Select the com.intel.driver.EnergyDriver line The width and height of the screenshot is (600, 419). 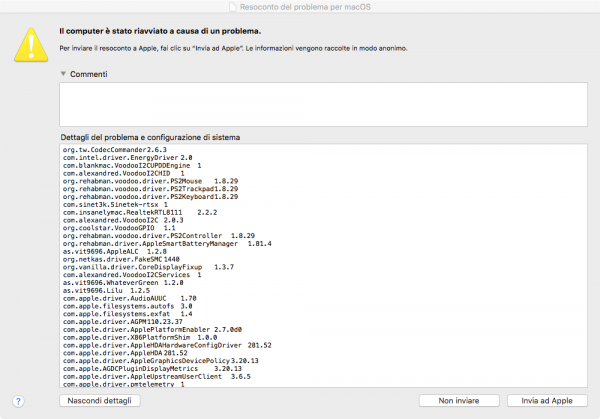click(127, 158)
